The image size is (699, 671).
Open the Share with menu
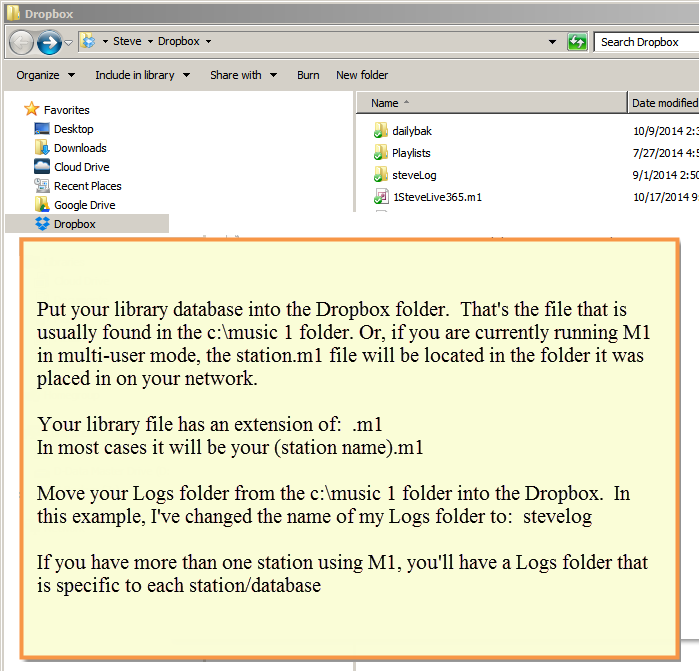[243, 75]
